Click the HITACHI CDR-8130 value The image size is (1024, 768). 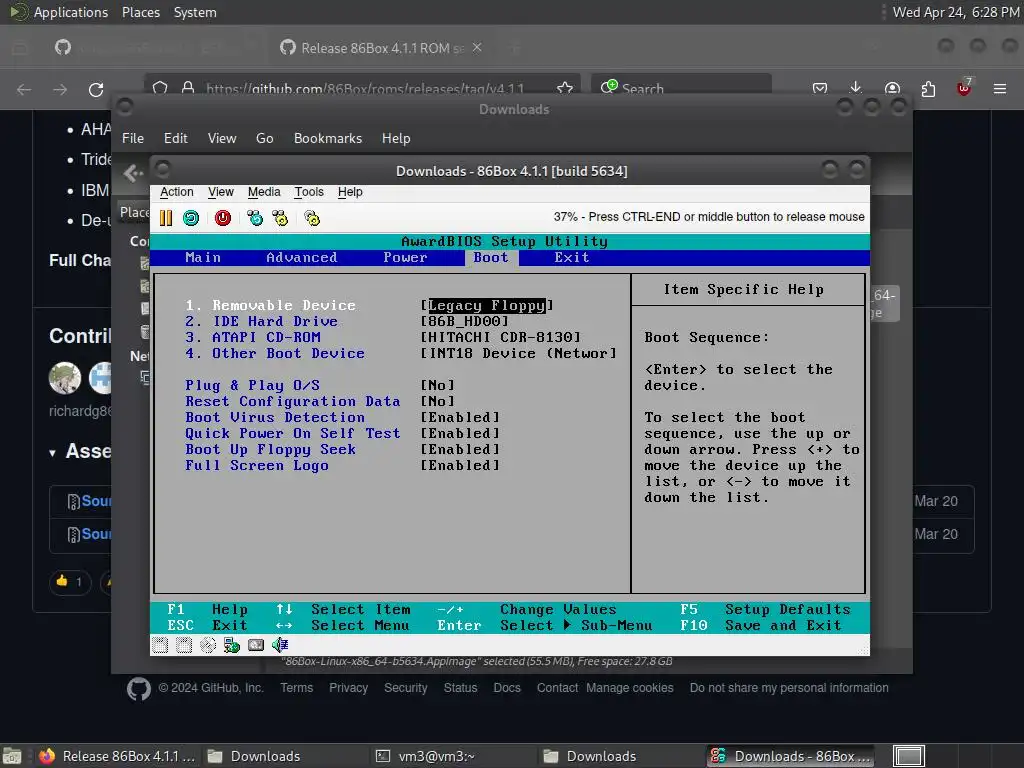(x=500, y=338)
